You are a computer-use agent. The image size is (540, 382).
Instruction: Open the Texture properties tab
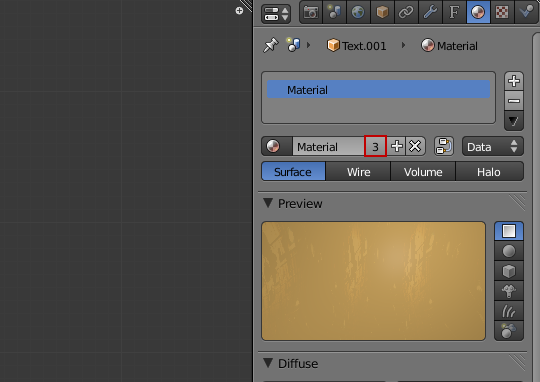(502, 12)
